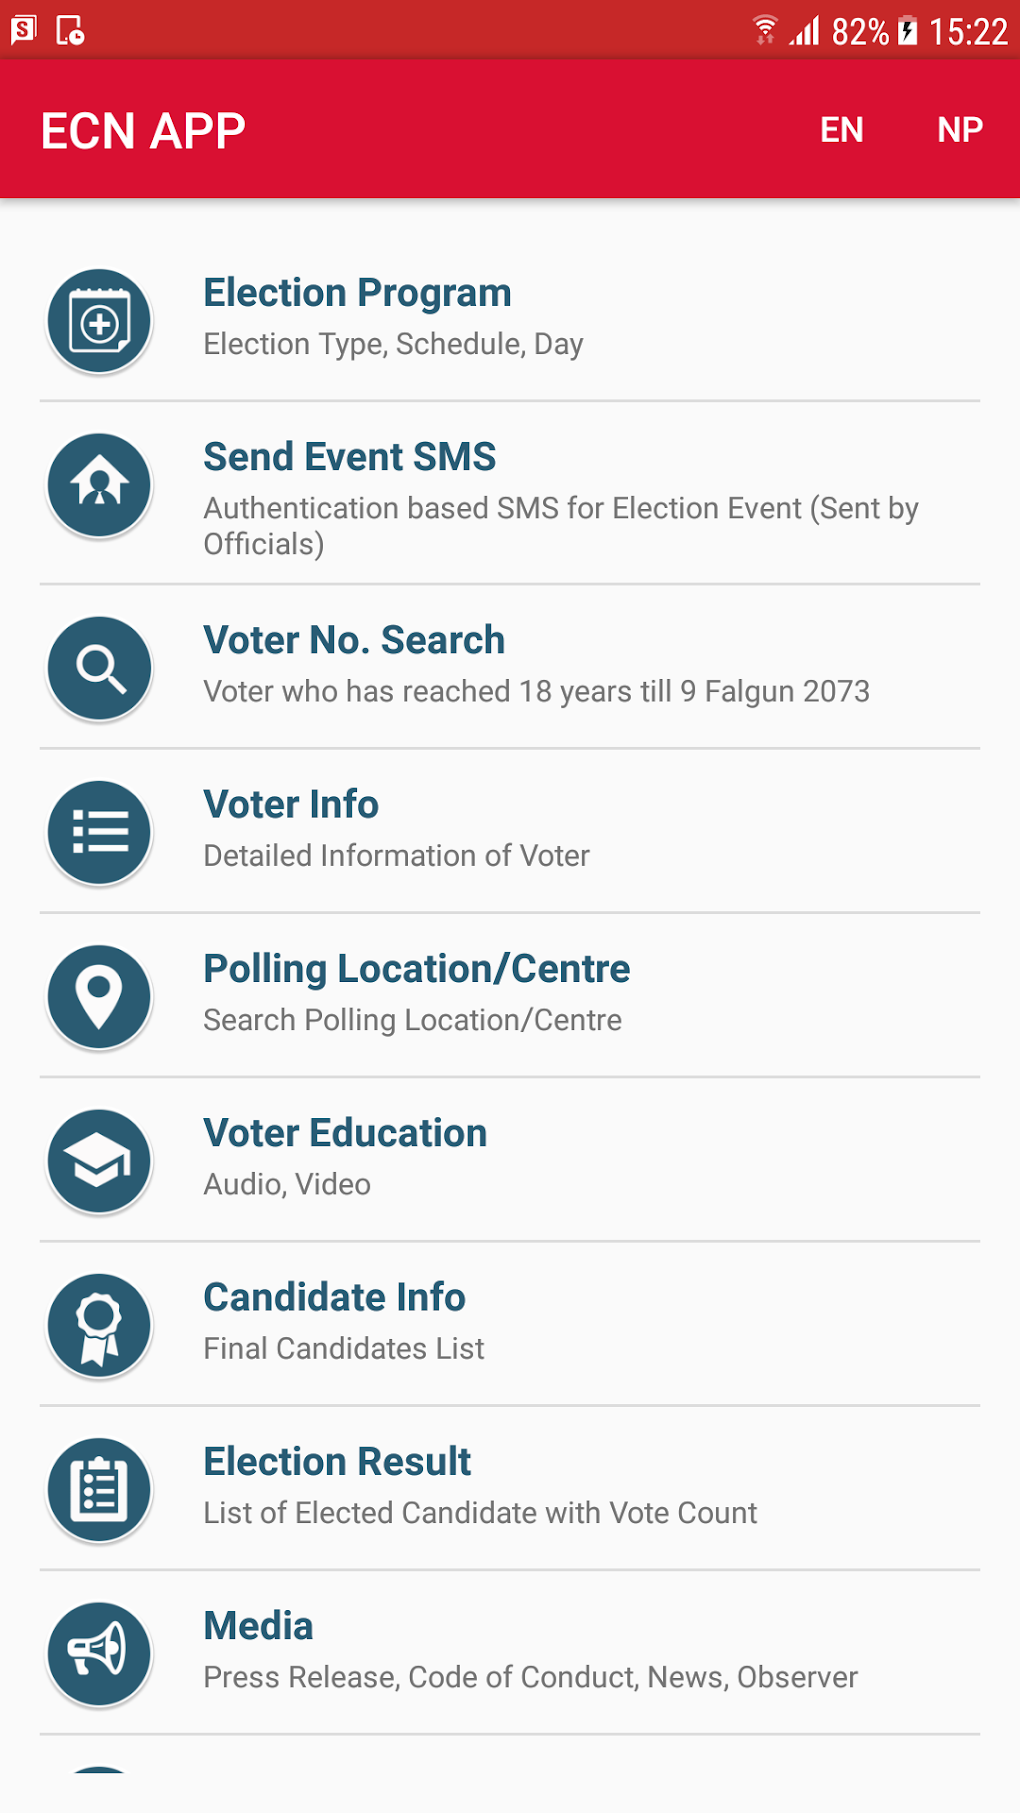Tap the Voter Education title

pos(345,1133)
